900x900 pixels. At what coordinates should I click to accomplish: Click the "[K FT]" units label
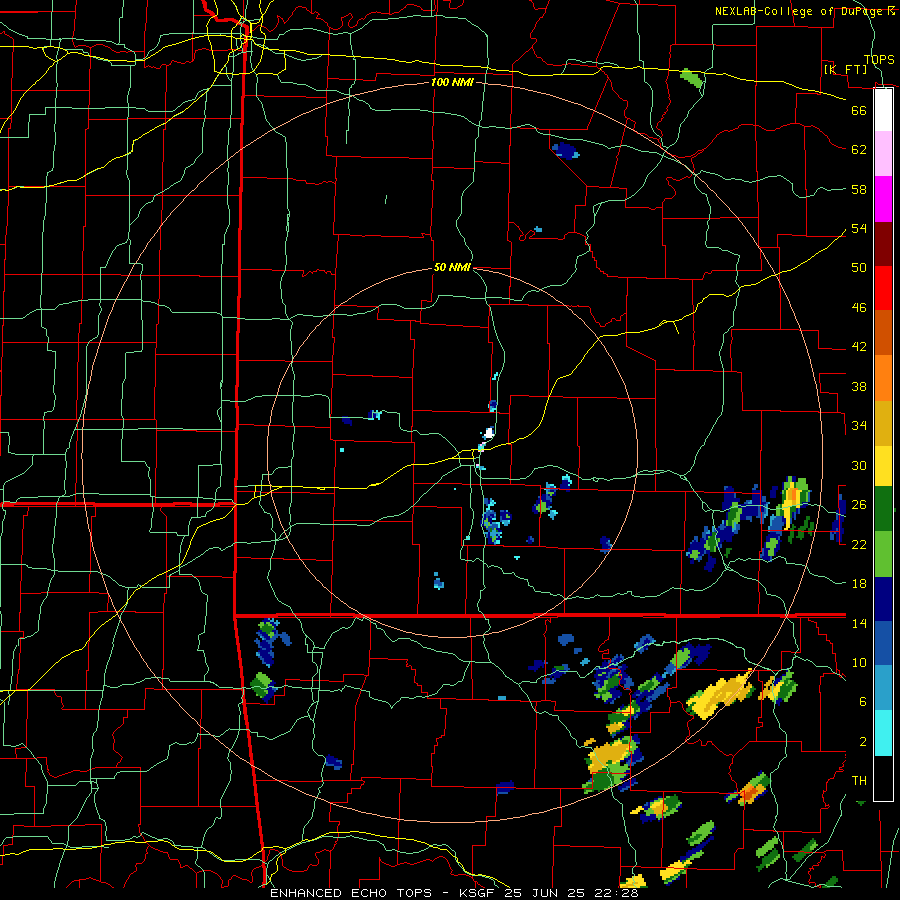845,69
